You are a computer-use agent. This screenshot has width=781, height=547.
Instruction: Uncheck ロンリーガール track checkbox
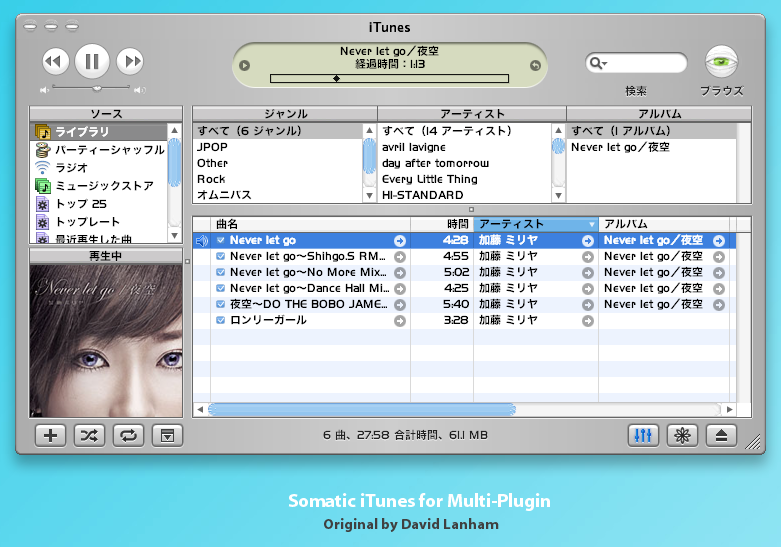(x=221, y=320)
